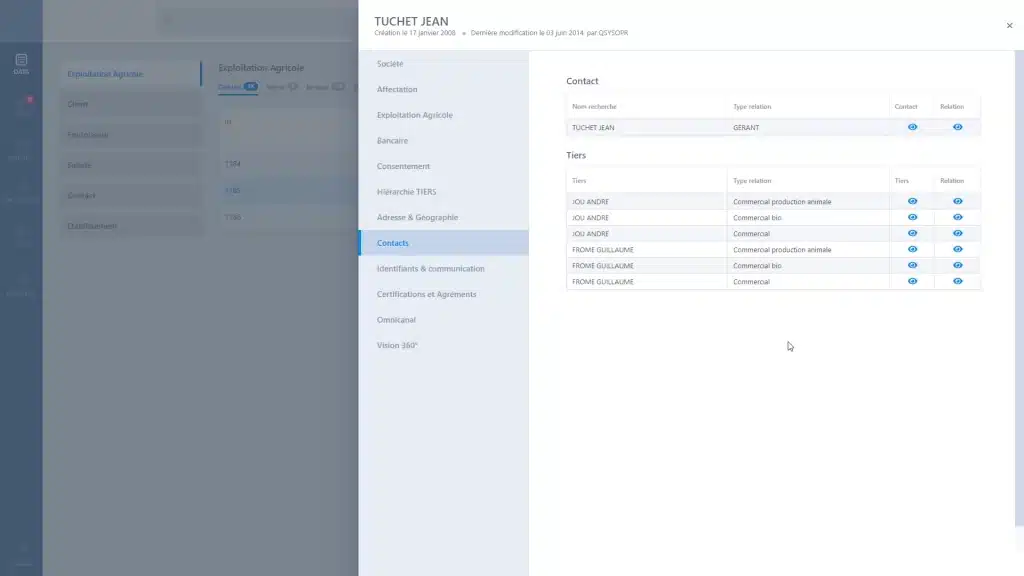View Relation for JOU ANDRE Commercial production animale
This screenshot has height=576, width=1024.
coord(957,201)
